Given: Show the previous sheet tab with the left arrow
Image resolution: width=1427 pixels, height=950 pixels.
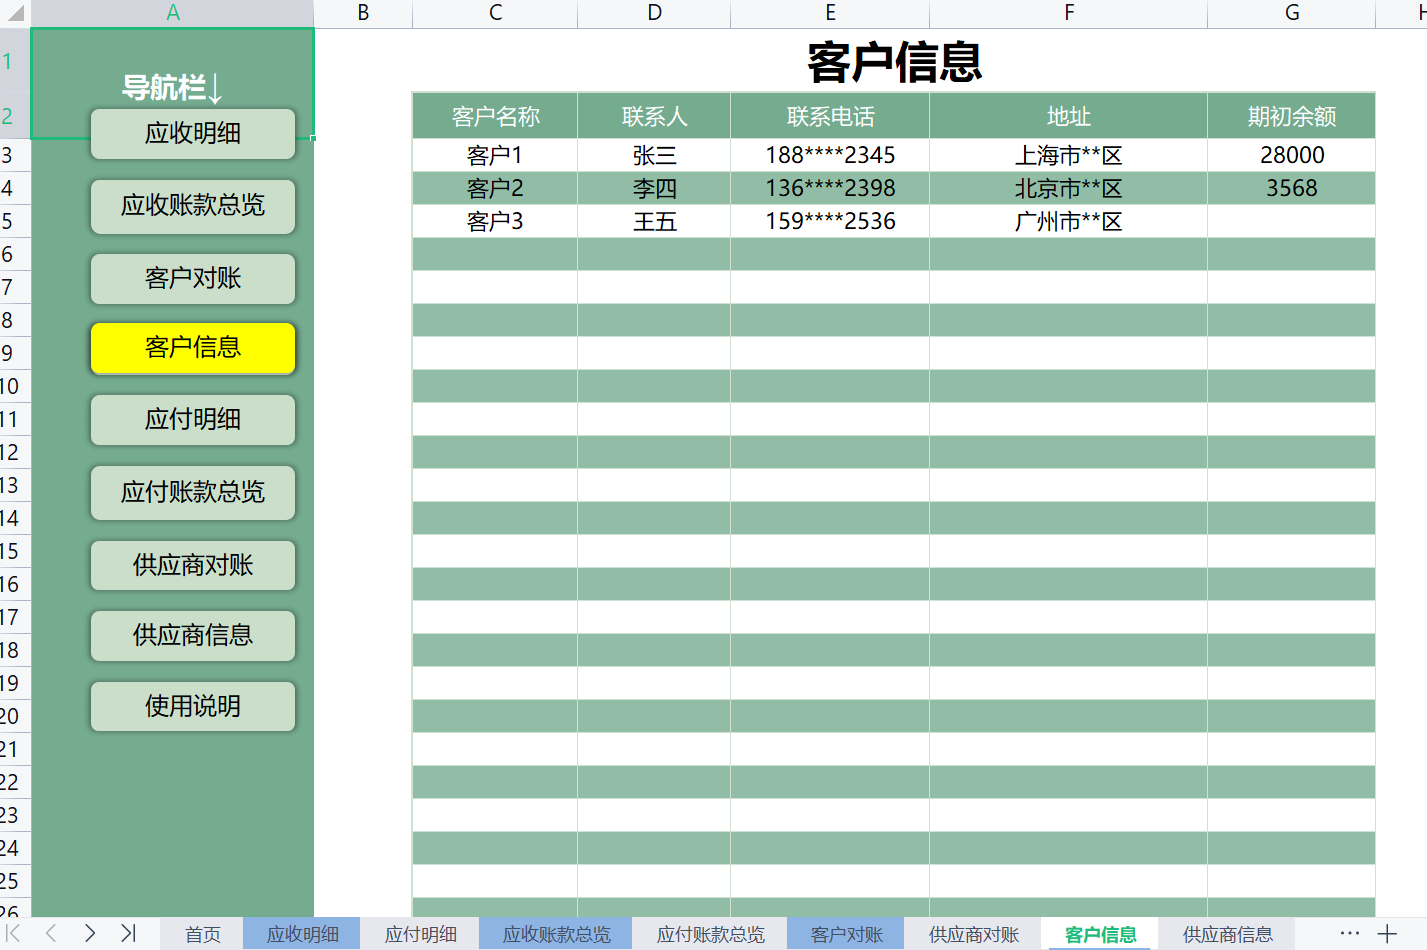Looking at the screenshot, I should tap(51, 933).
